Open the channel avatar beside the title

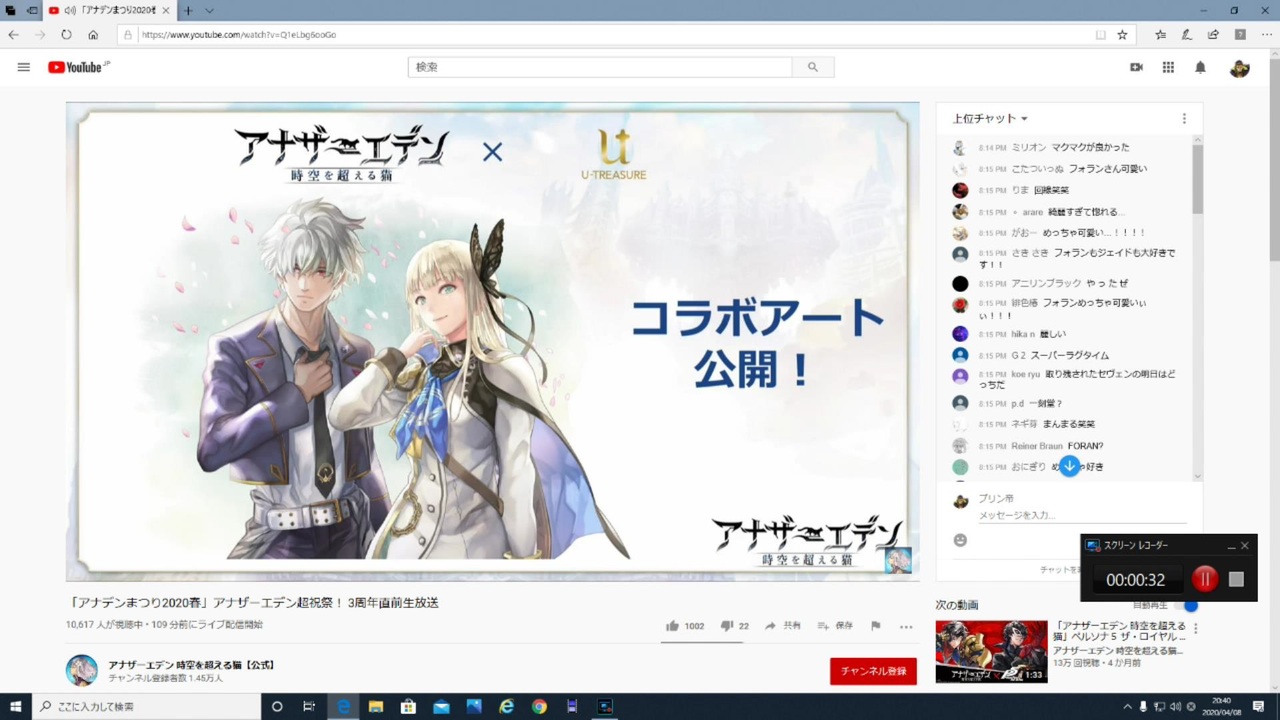tap(81, 671)
